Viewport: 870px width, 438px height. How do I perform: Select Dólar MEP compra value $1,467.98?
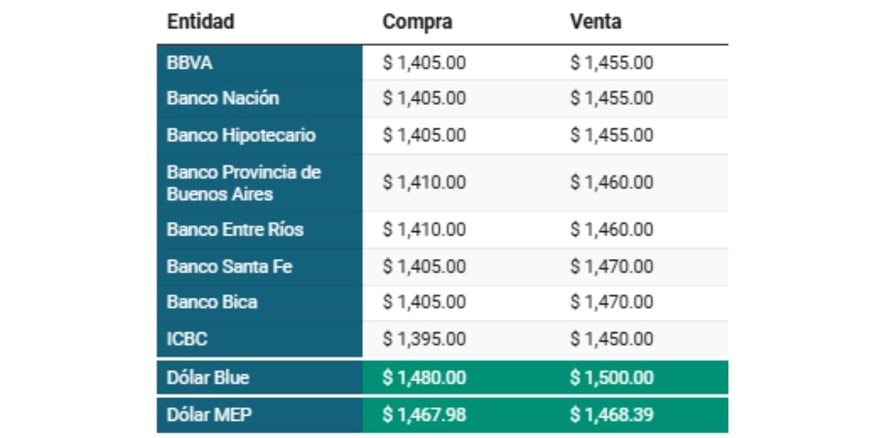[424, 414]
